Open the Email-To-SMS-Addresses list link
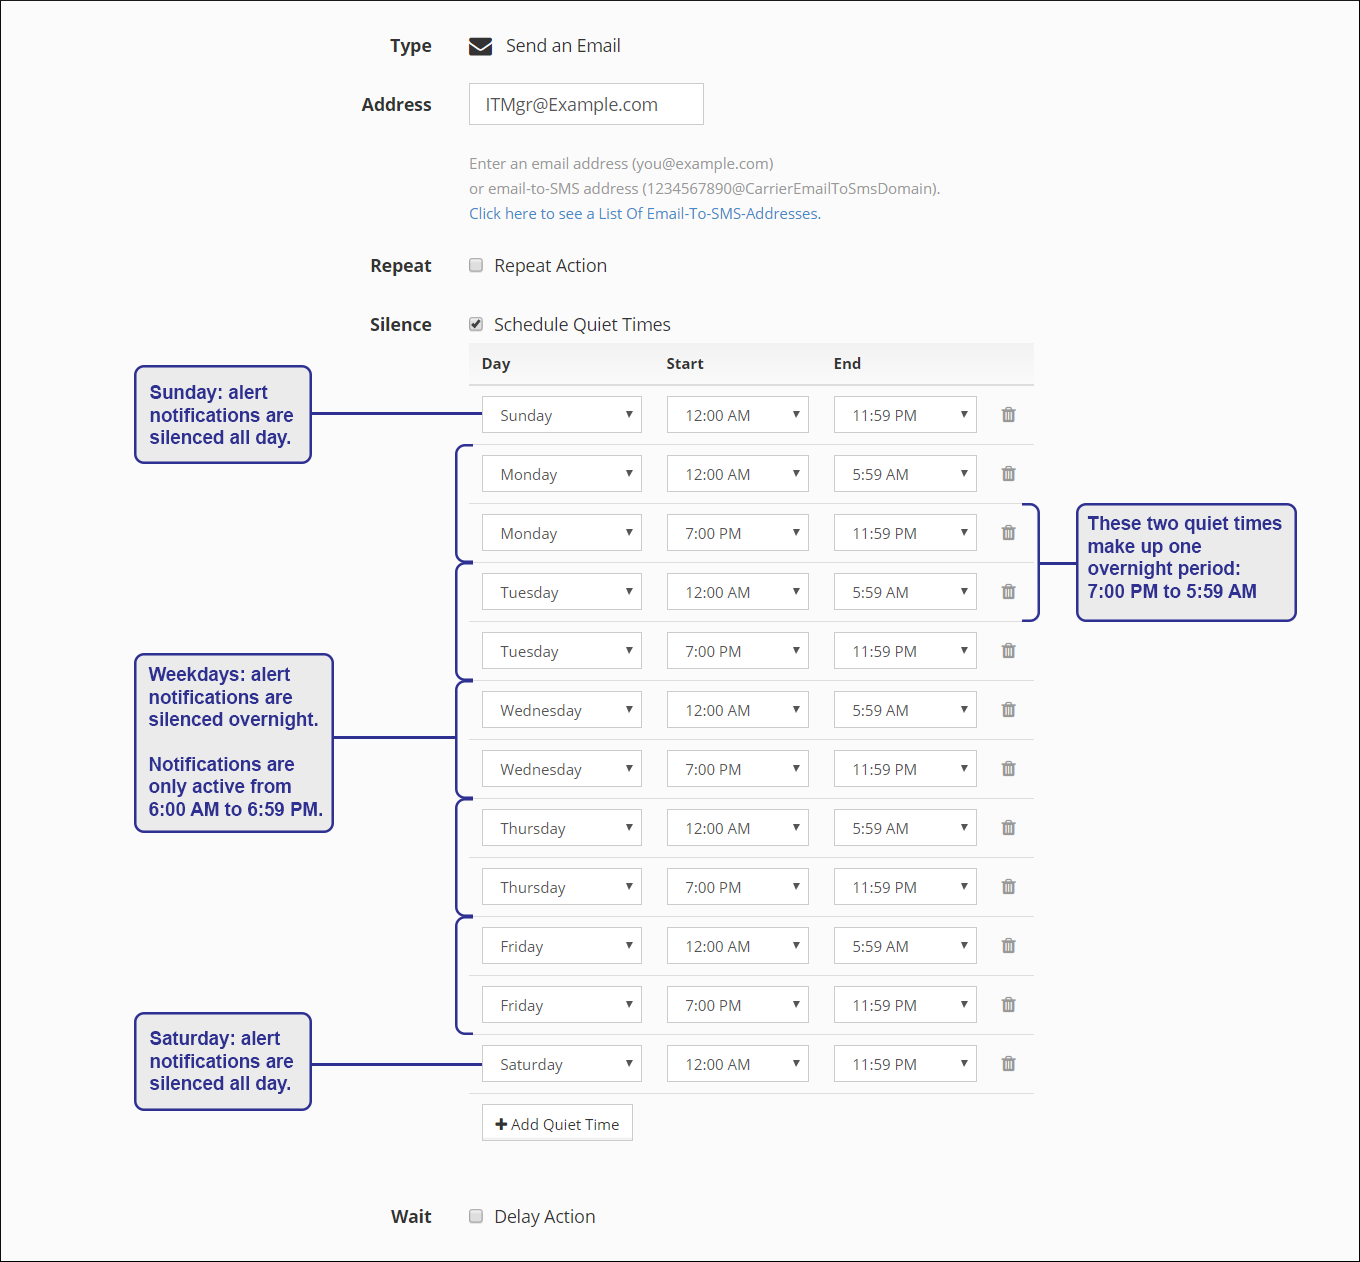The image size is (1360, 1262). click(644, 213)
